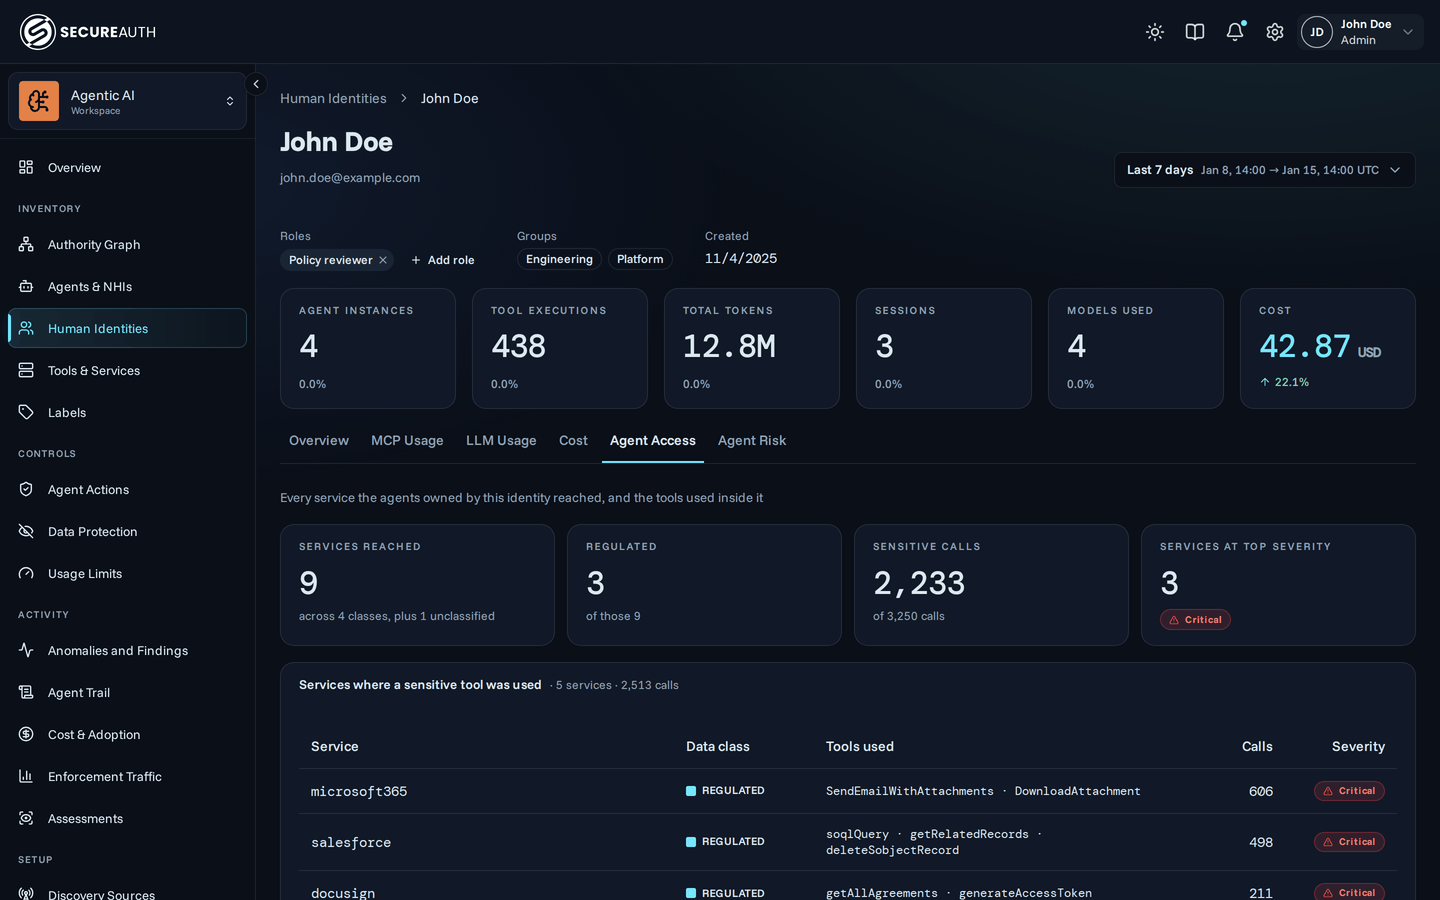The height and width of the screenshot is (900, 1440).
Task: Open the settings gear icon
Action: [x=1275, y=32]
